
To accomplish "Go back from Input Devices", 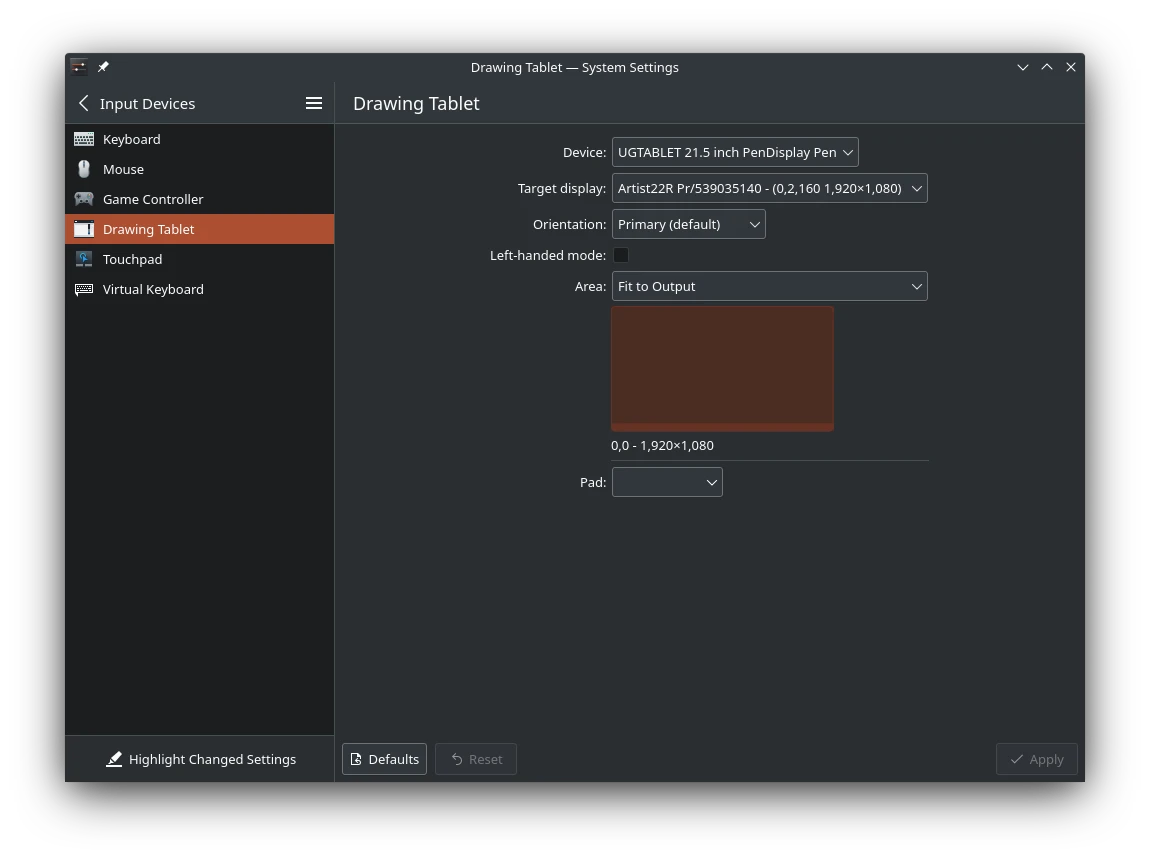I will click(84, 103).
